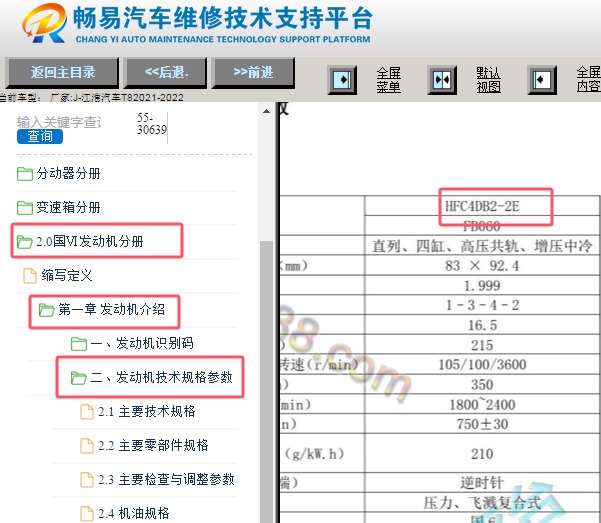Click the document icon of 2.1 主要技术规格
The width and height of the screenshot is (601, 523).
pyautogui.click(x=87, y=412)
